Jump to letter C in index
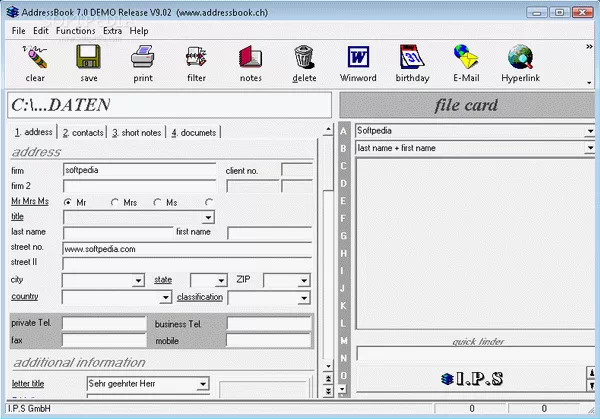Image resolution: width=600 pixels, height=419 pixels. click(x=343, y=166)
